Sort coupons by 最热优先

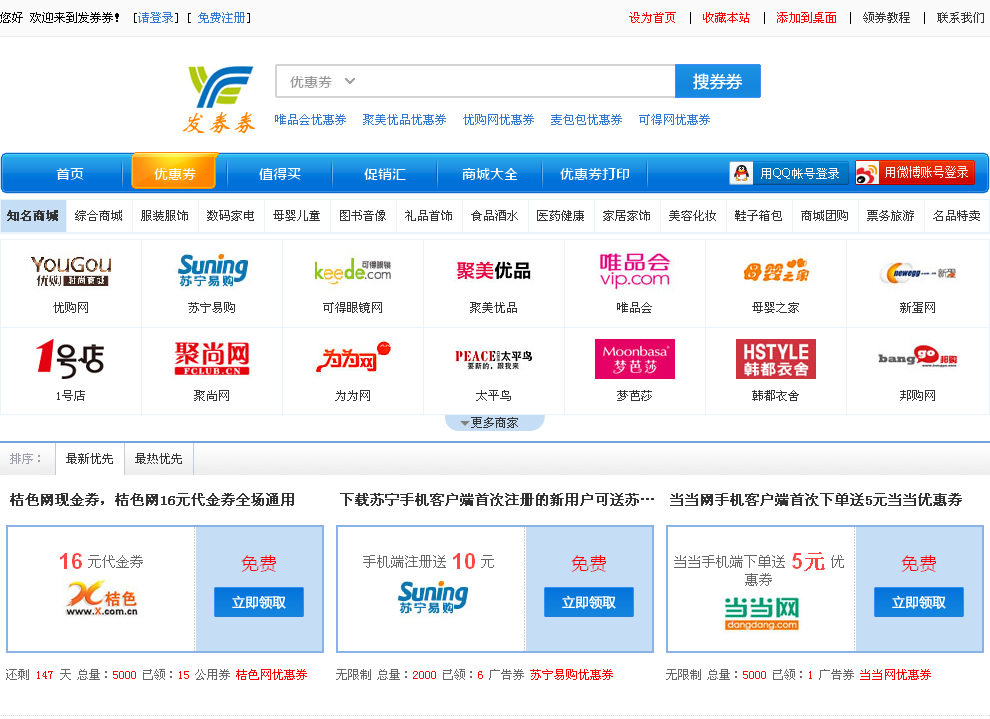[x=159, y=459]
